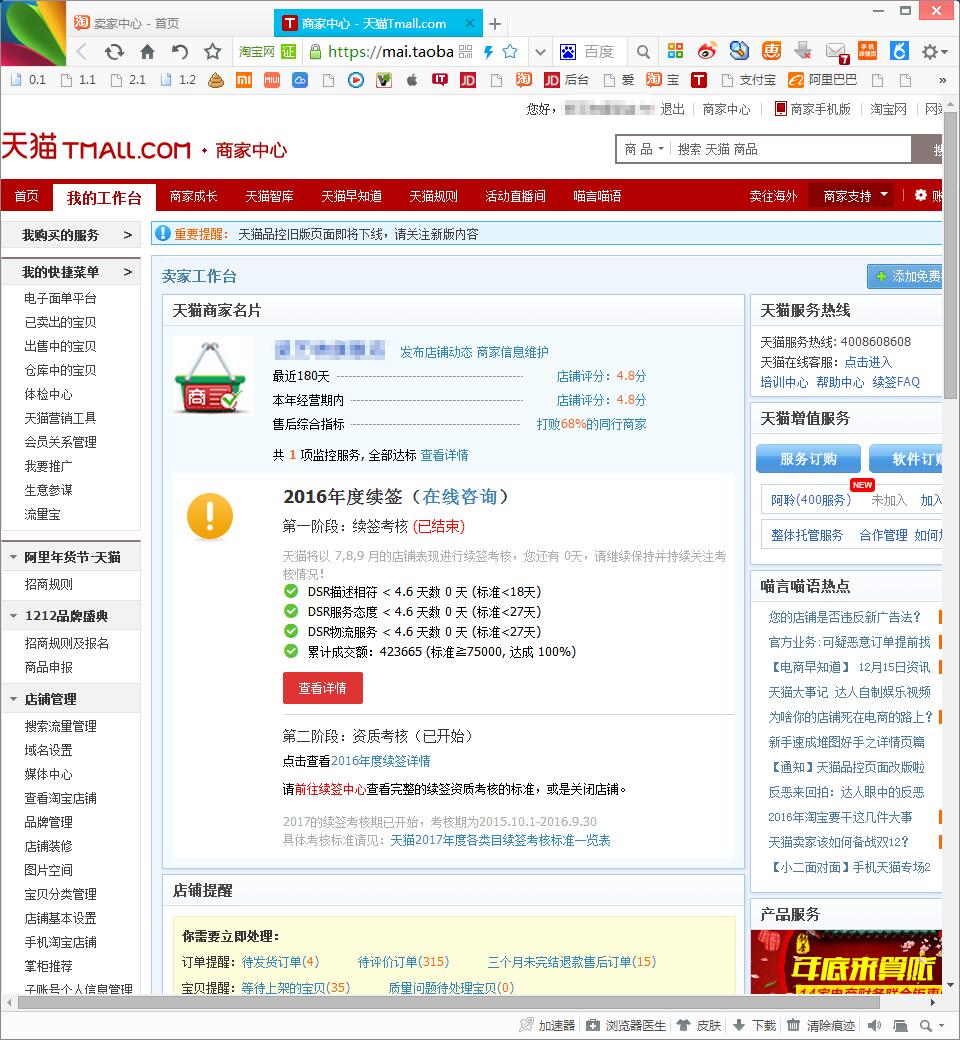
Task: Click 点击进入 for online customer service
Action: point(868,362)
